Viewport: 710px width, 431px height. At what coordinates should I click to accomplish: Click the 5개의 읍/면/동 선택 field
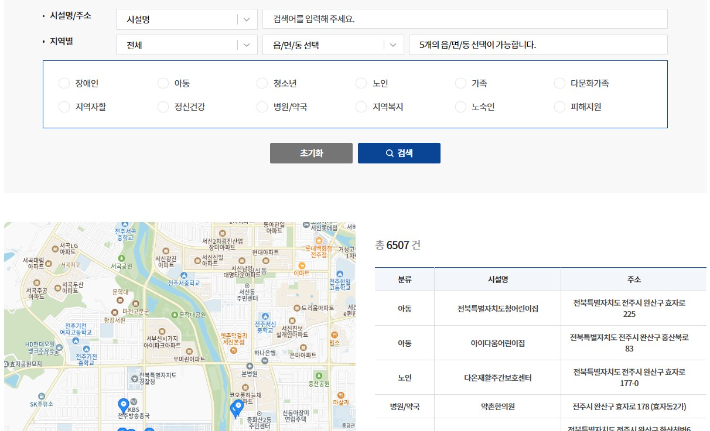coord(538,45)
